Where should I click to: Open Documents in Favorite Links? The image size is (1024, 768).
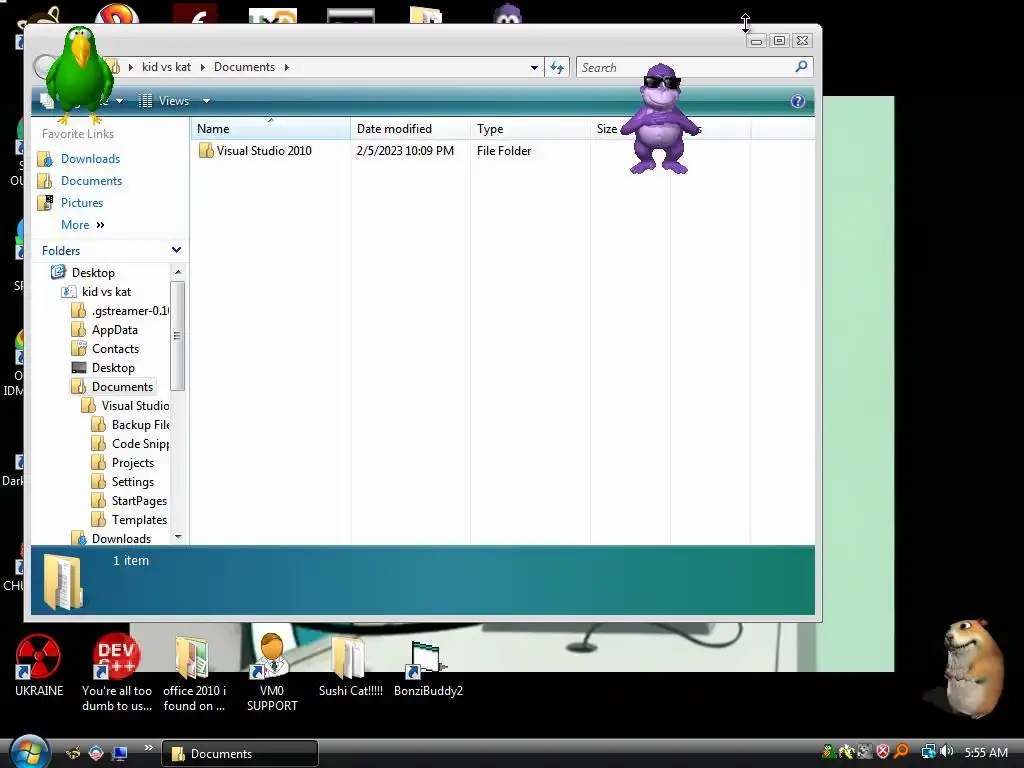[91, 181]
